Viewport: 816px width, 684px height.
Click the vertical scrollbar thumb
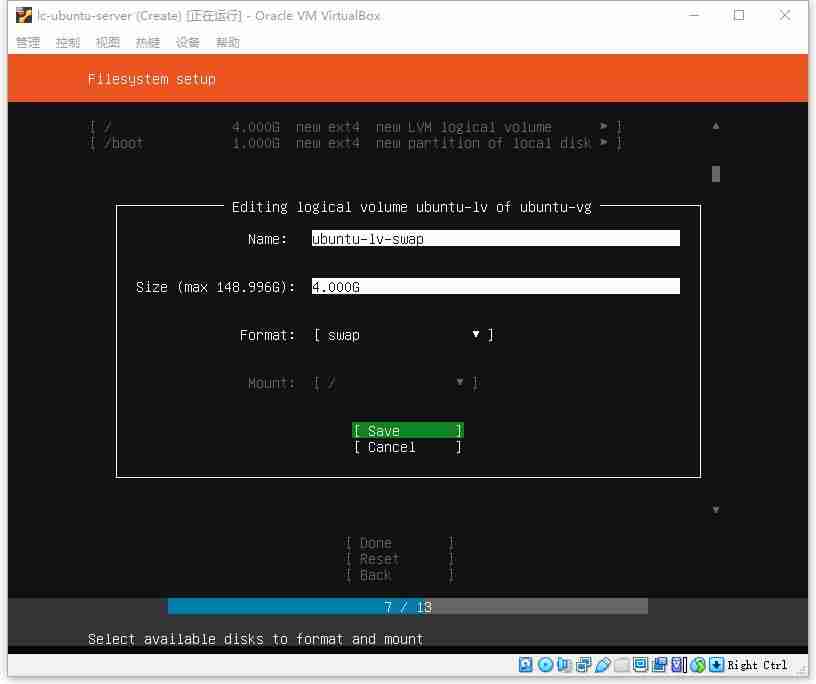tap(716, 174)
